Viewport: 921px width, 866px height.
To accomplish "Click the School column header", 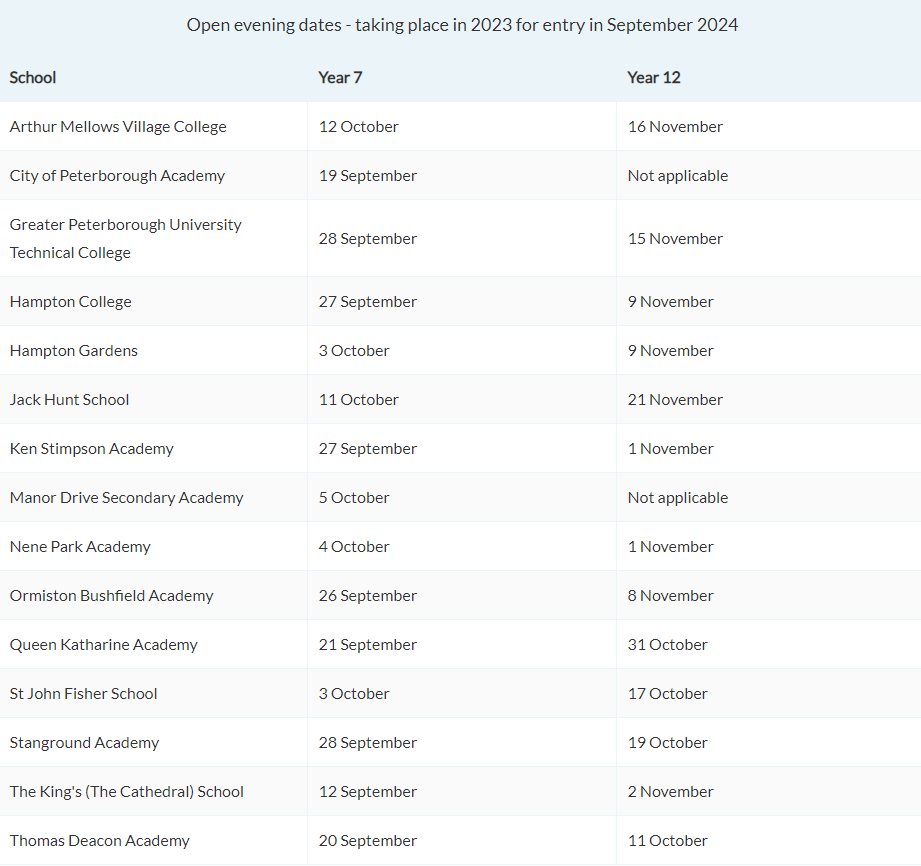I will pyautogui.click(x=33, y=77).
